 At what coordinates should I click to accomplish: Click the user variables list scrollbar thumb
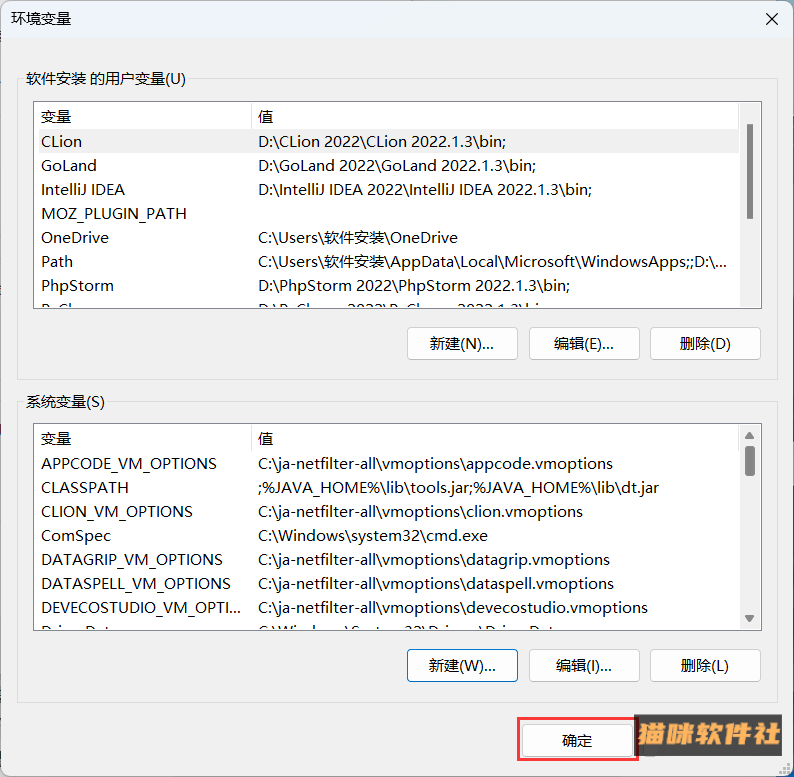[x=750, y=171]
